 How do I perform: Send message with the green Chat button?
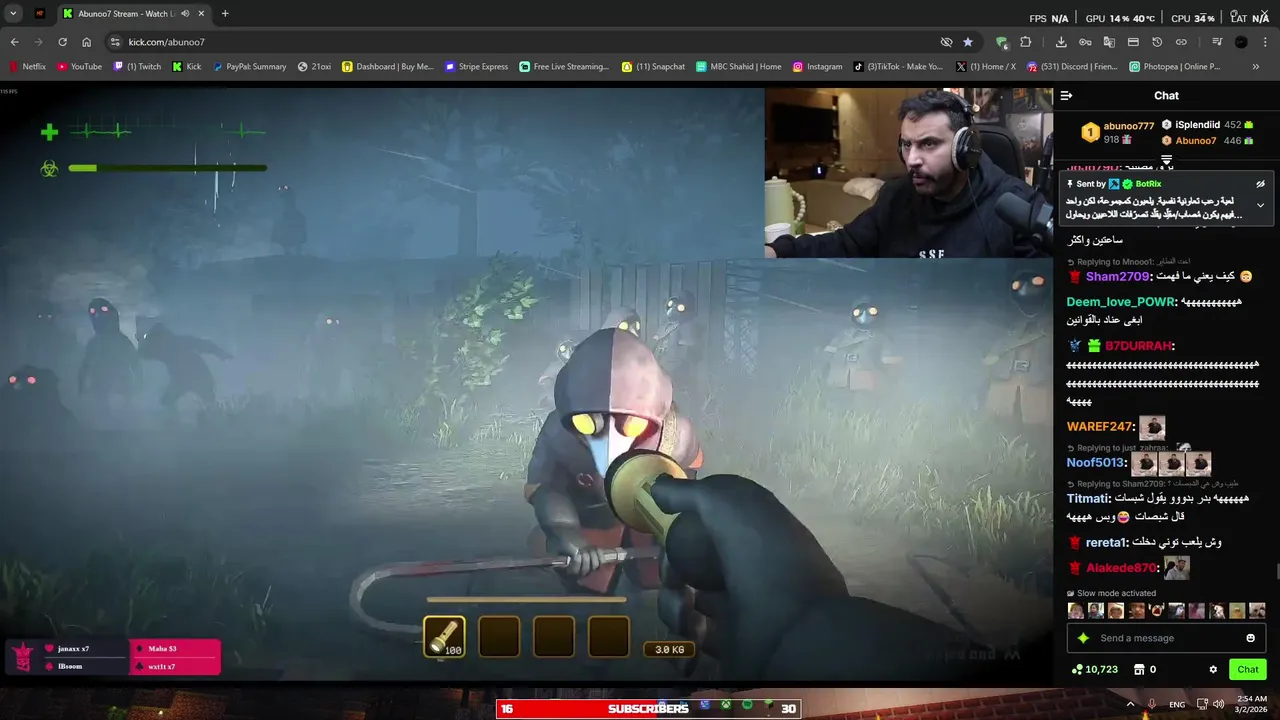[x=1248, y=670]
